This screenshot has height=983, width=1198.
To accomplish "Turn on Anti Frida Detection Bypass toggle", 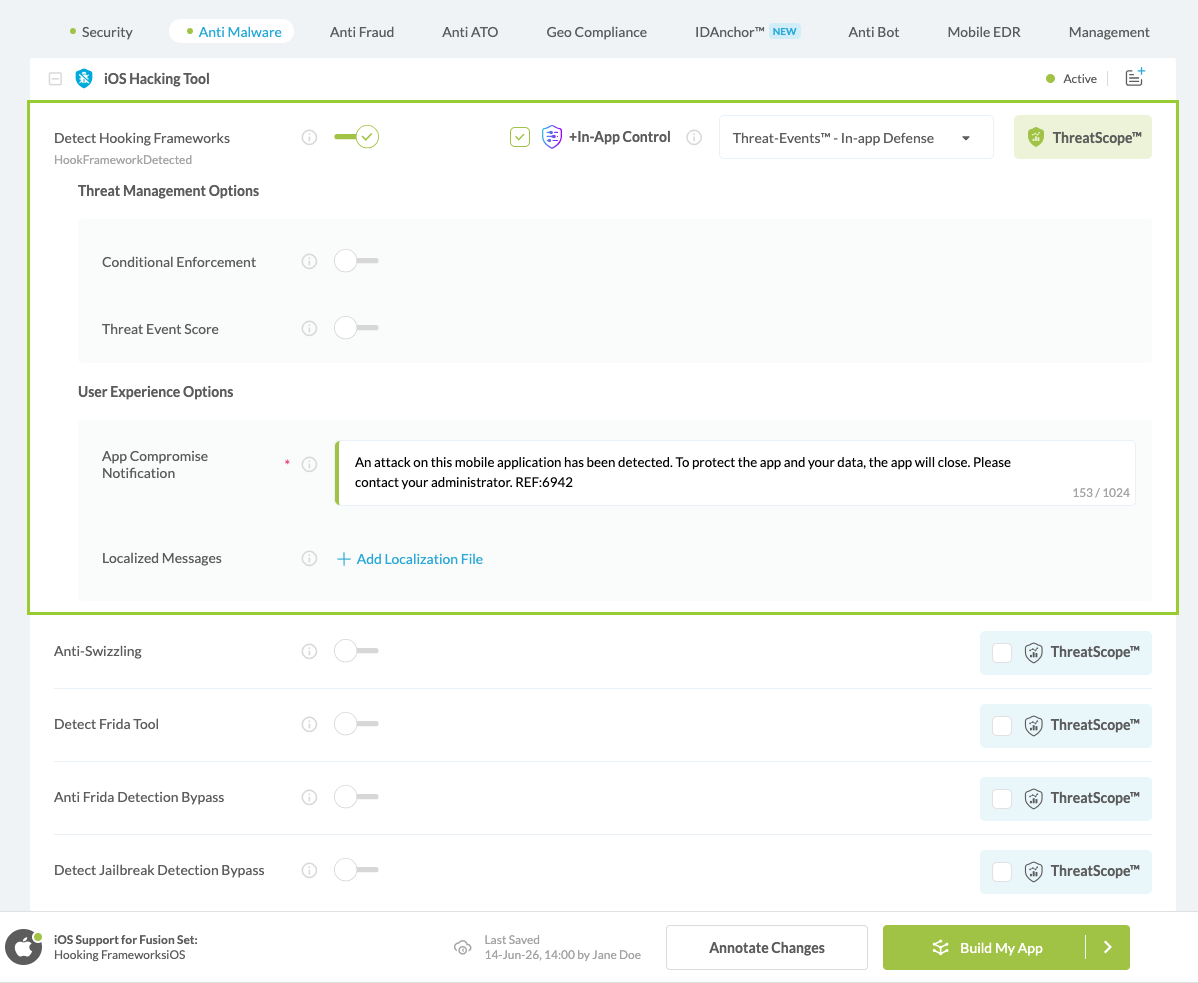I will (356, 797).
